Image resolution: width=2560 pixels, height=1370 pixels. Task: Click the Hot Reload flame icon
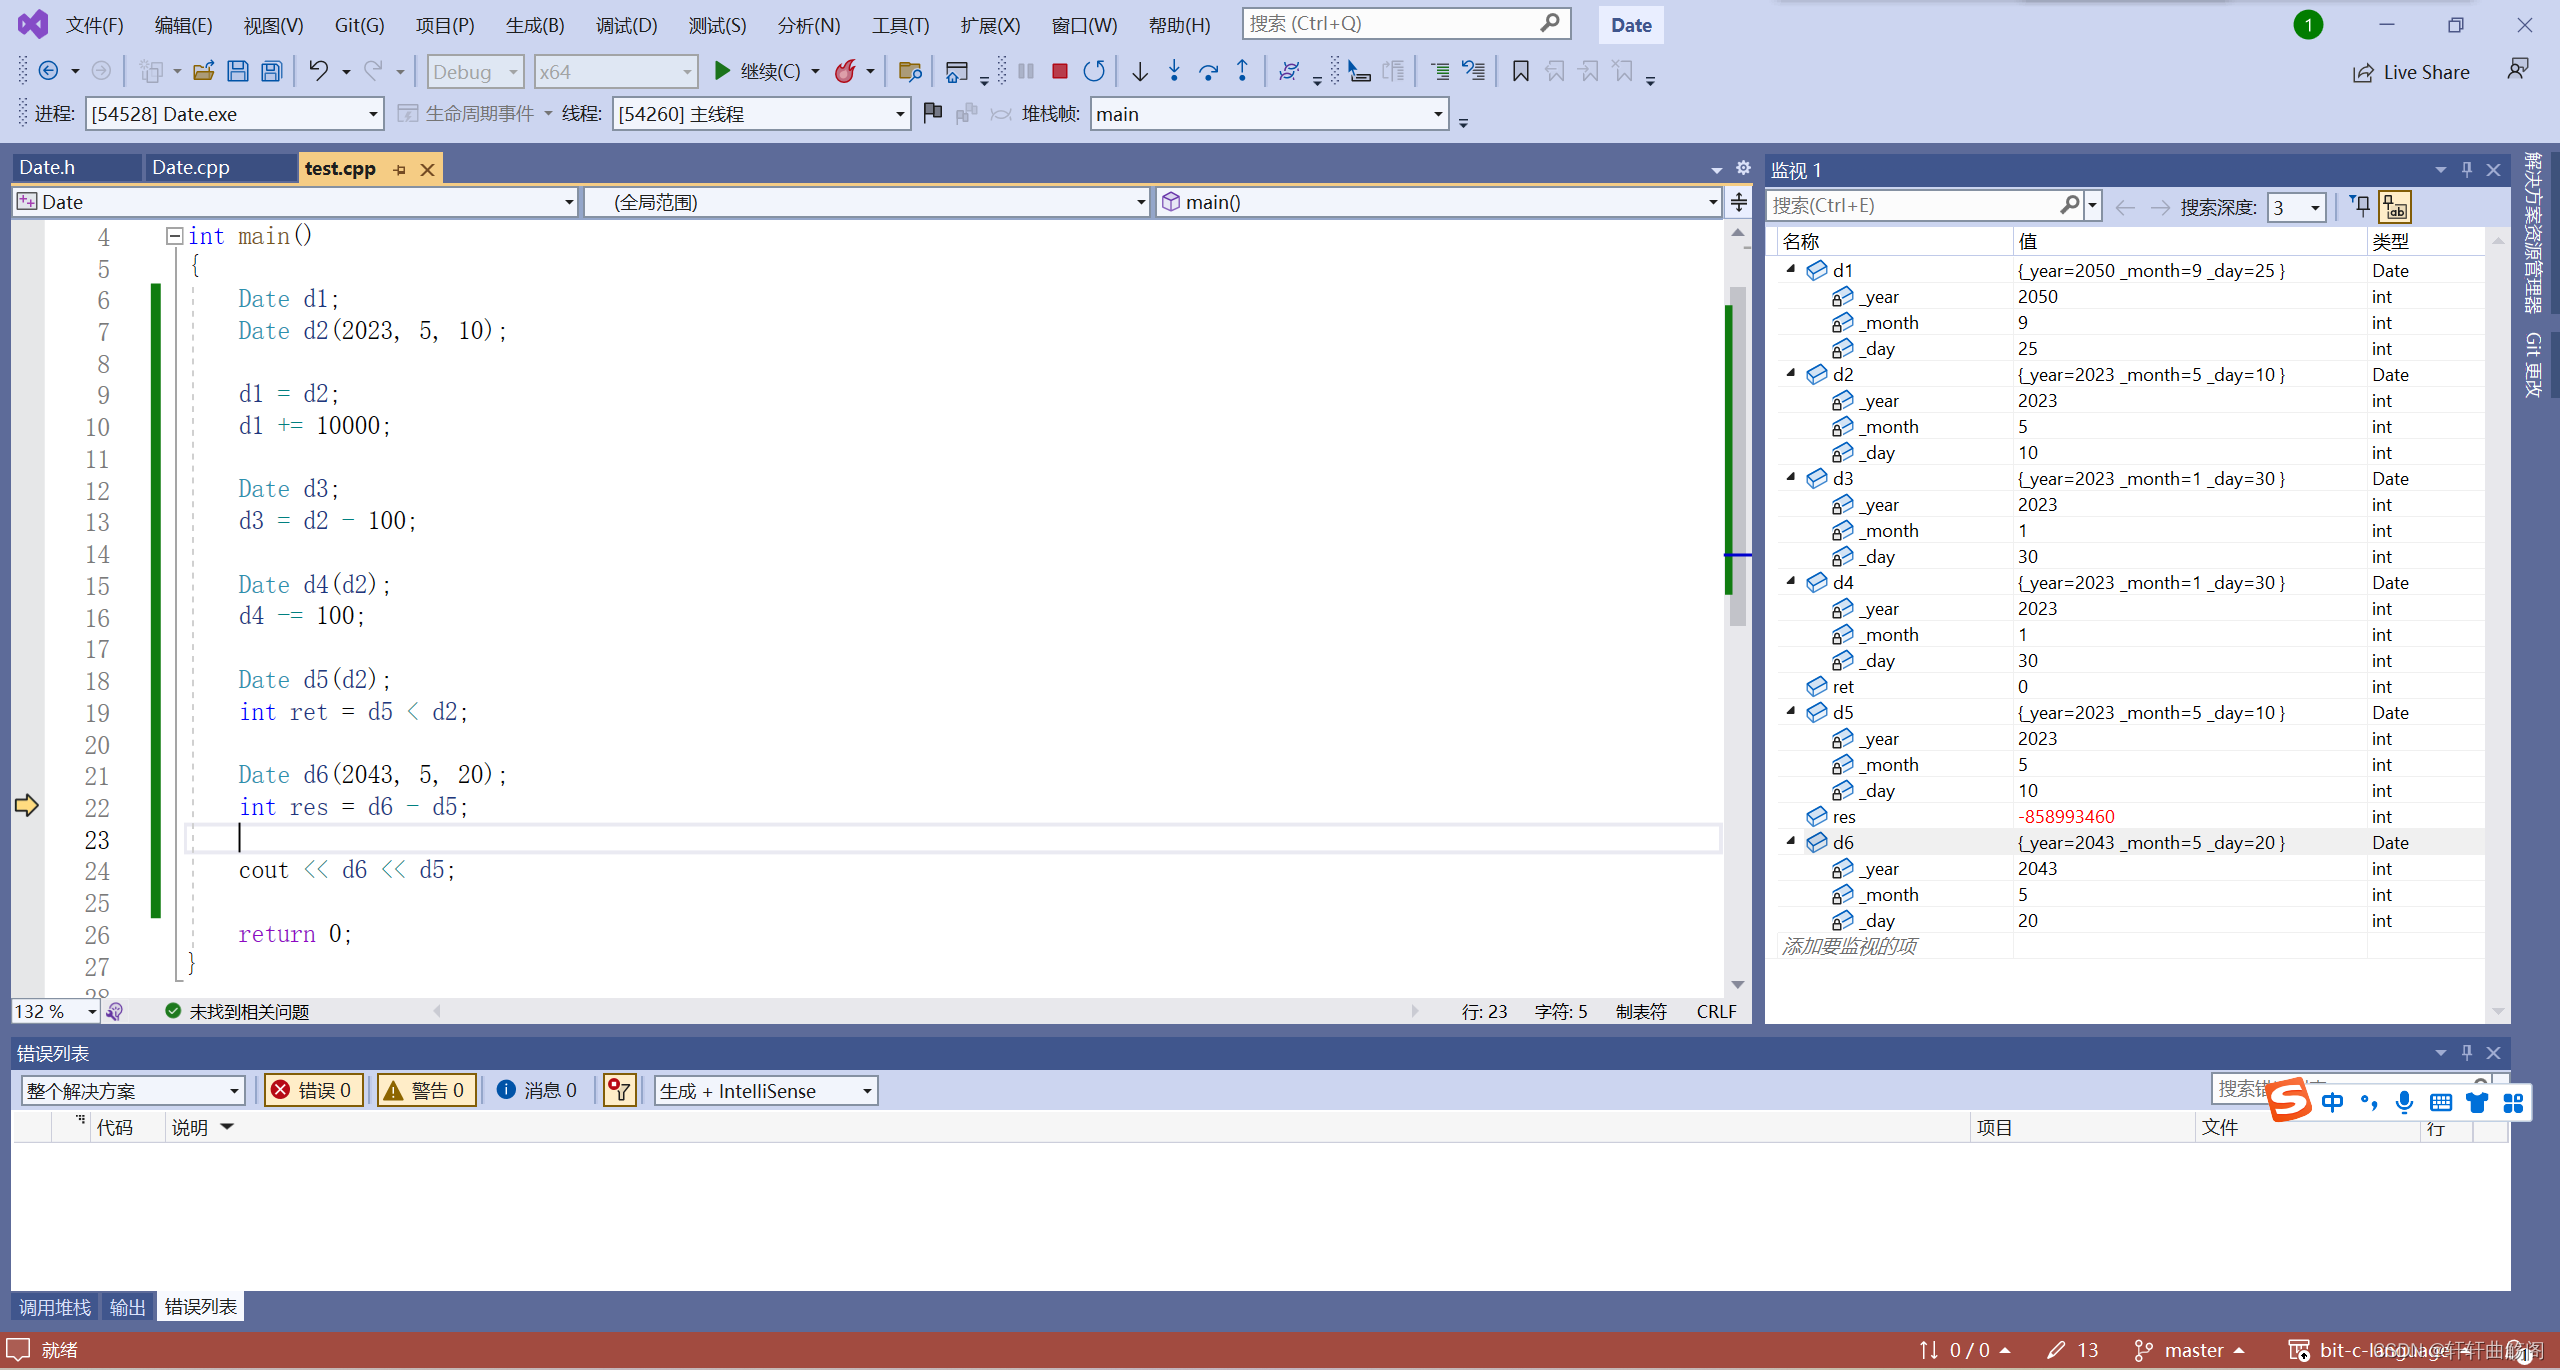[x=846, y=71]
